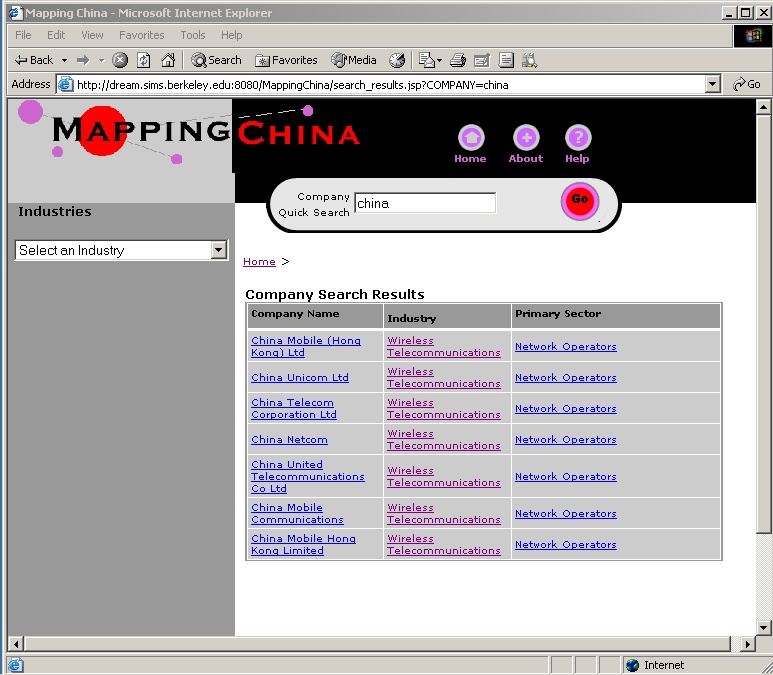Viewport: 773px width, 675px height.
Task: Click Network Operators in China Unicom Ltd row
Action: click(x=565, y=378)
